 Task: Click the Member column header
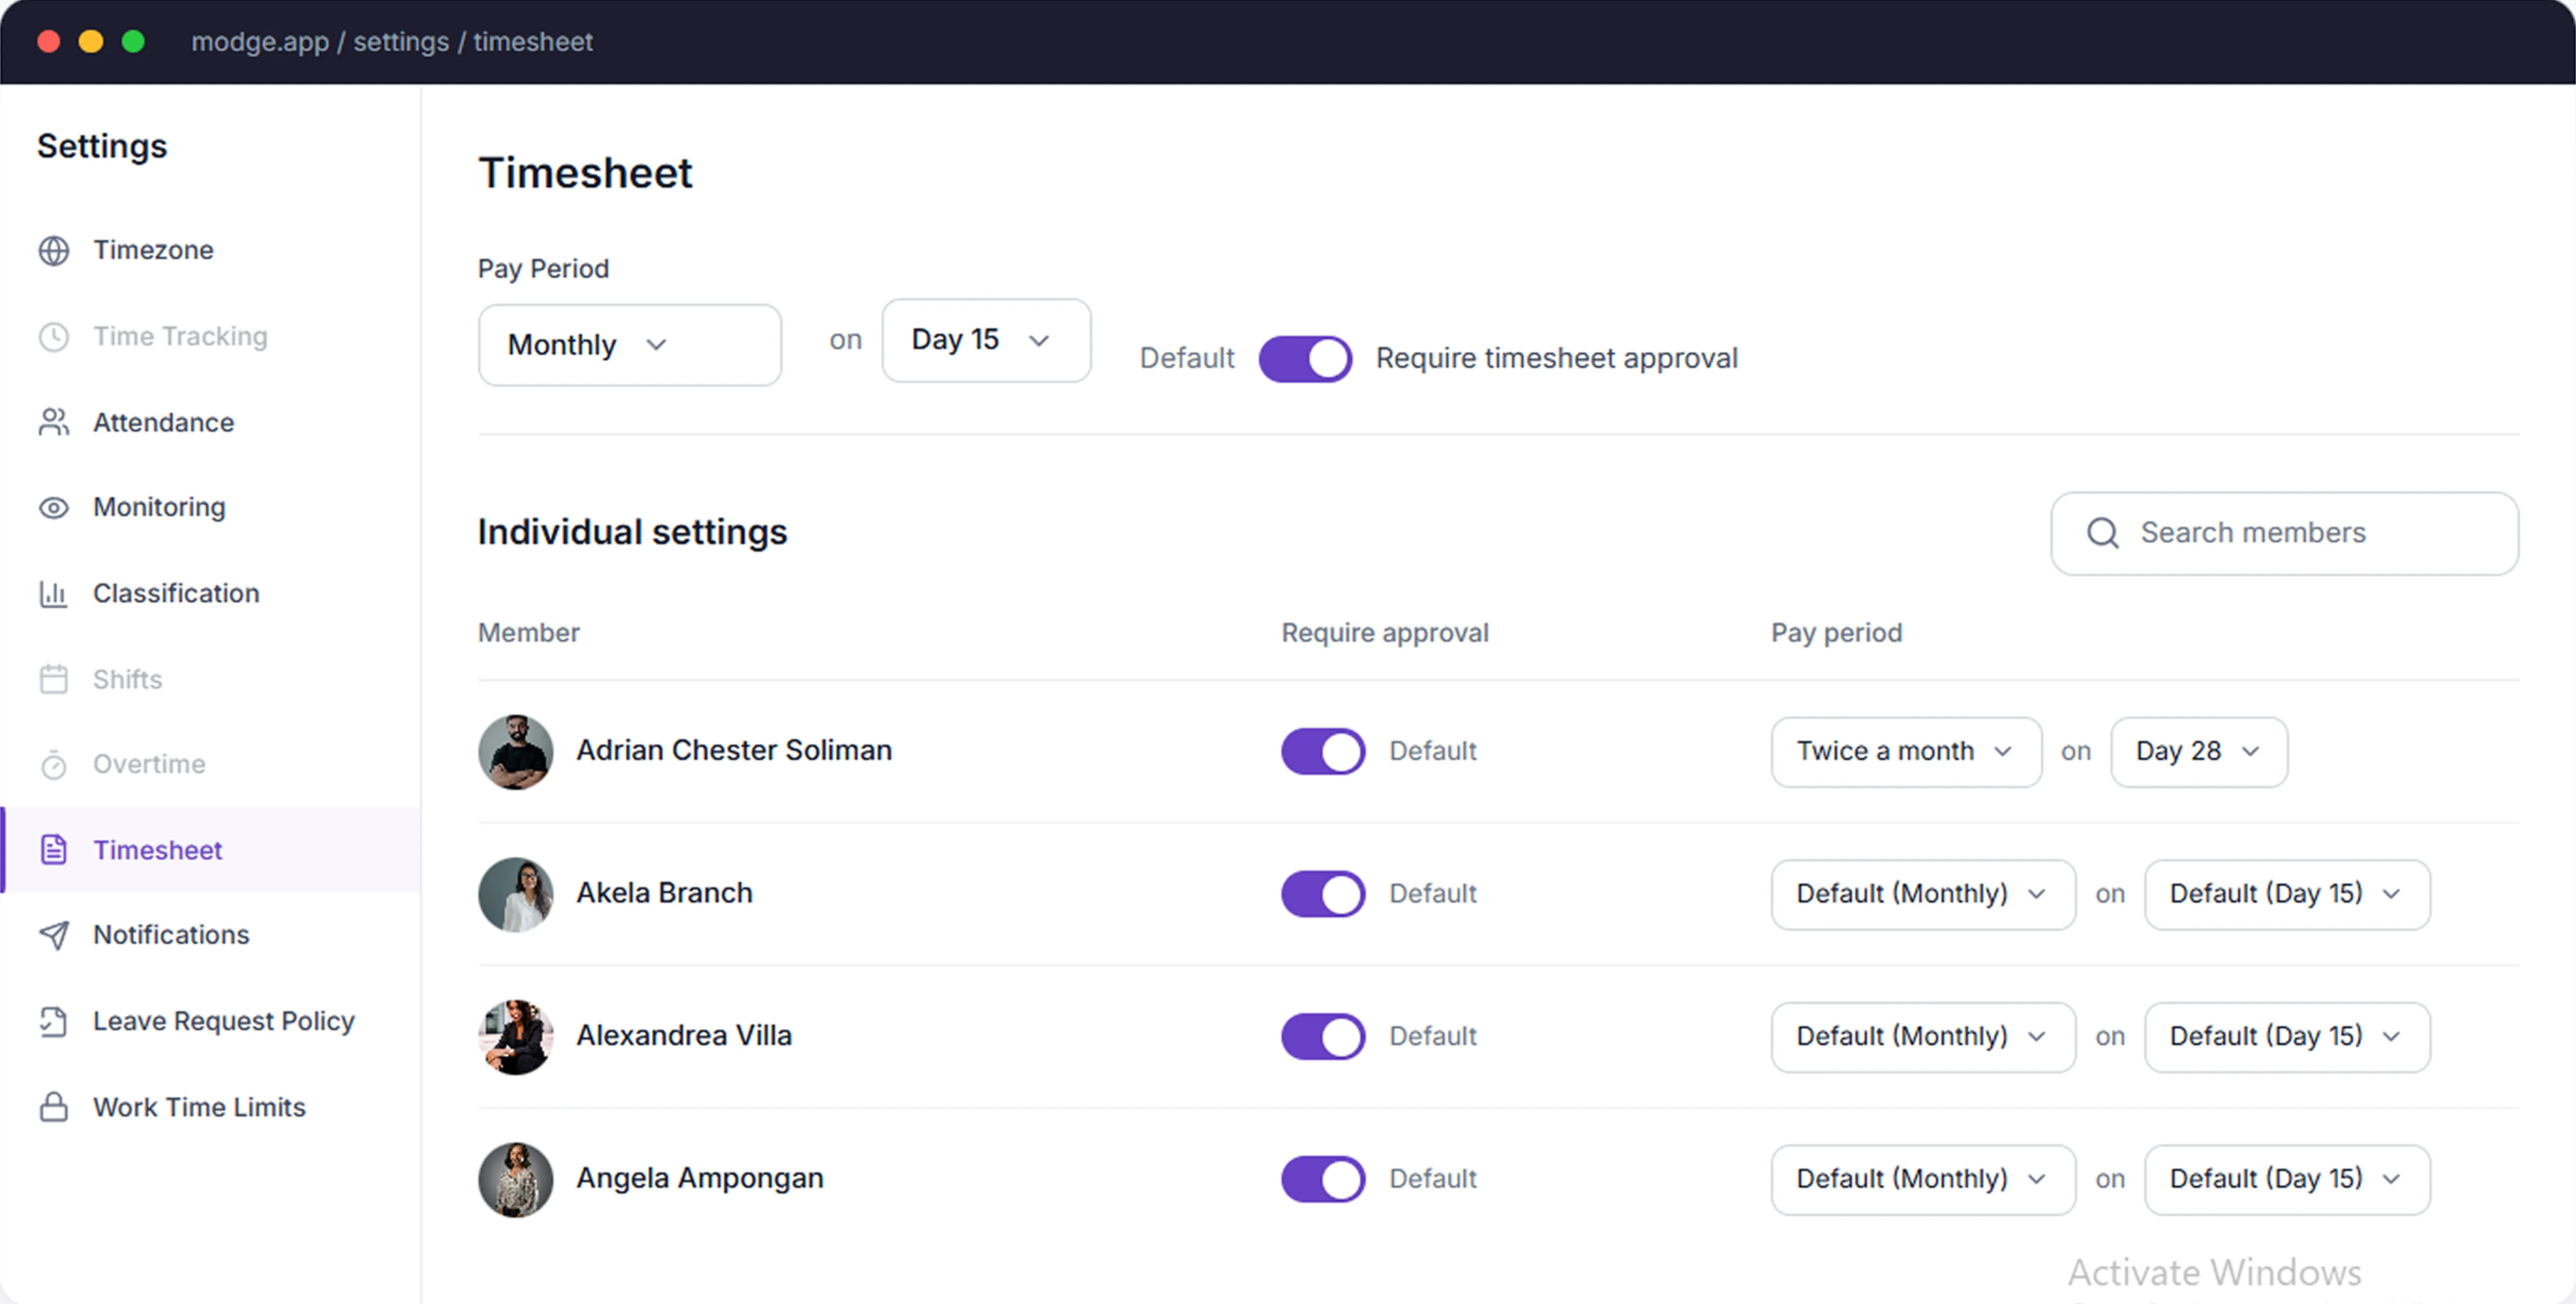click(529, 633)
